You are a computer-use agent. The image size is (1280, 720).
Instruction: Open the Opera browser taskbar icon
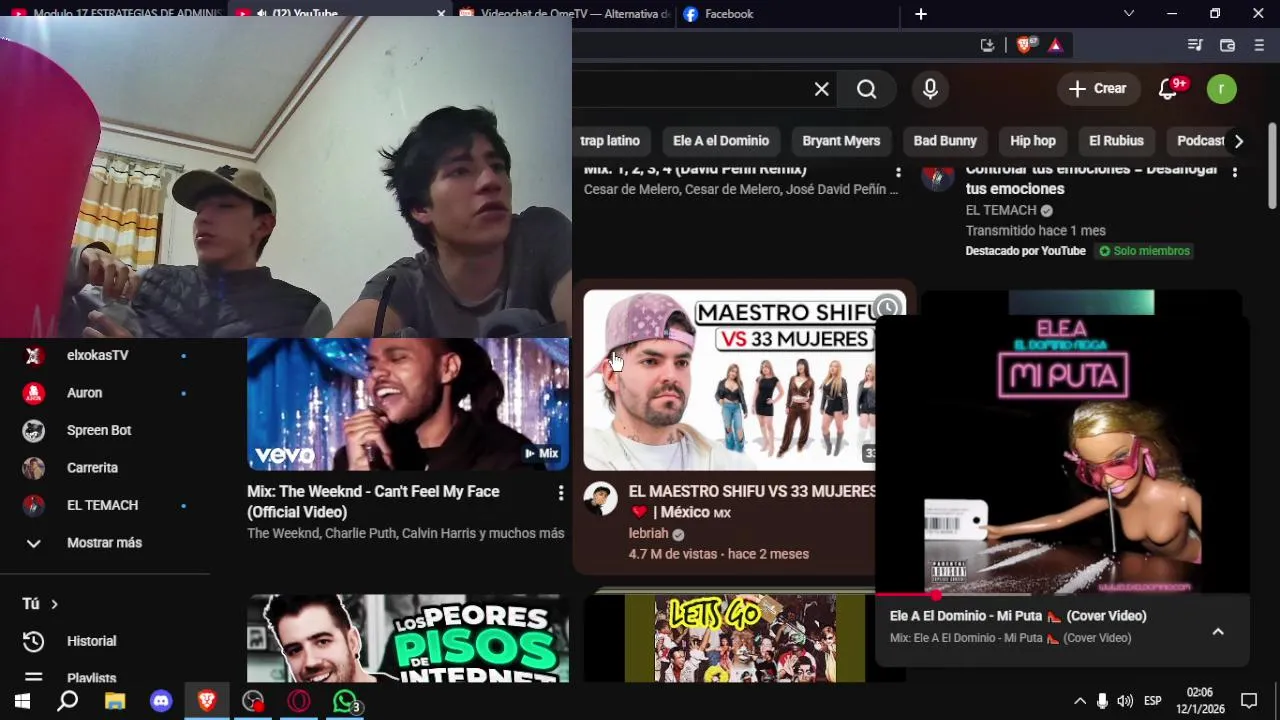click(299, 702)
